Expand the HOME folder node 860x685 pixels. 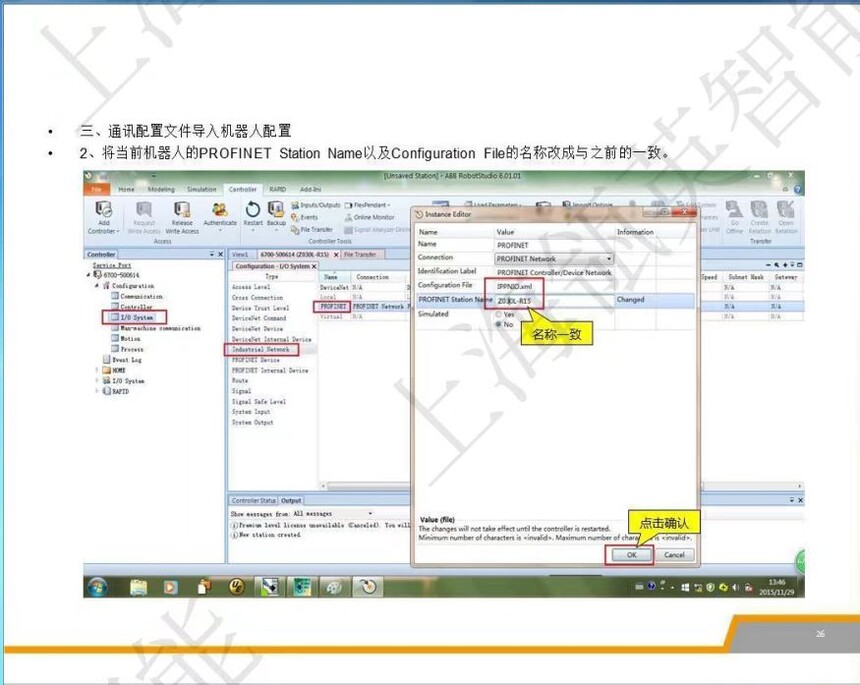click(x=97, y=370)
